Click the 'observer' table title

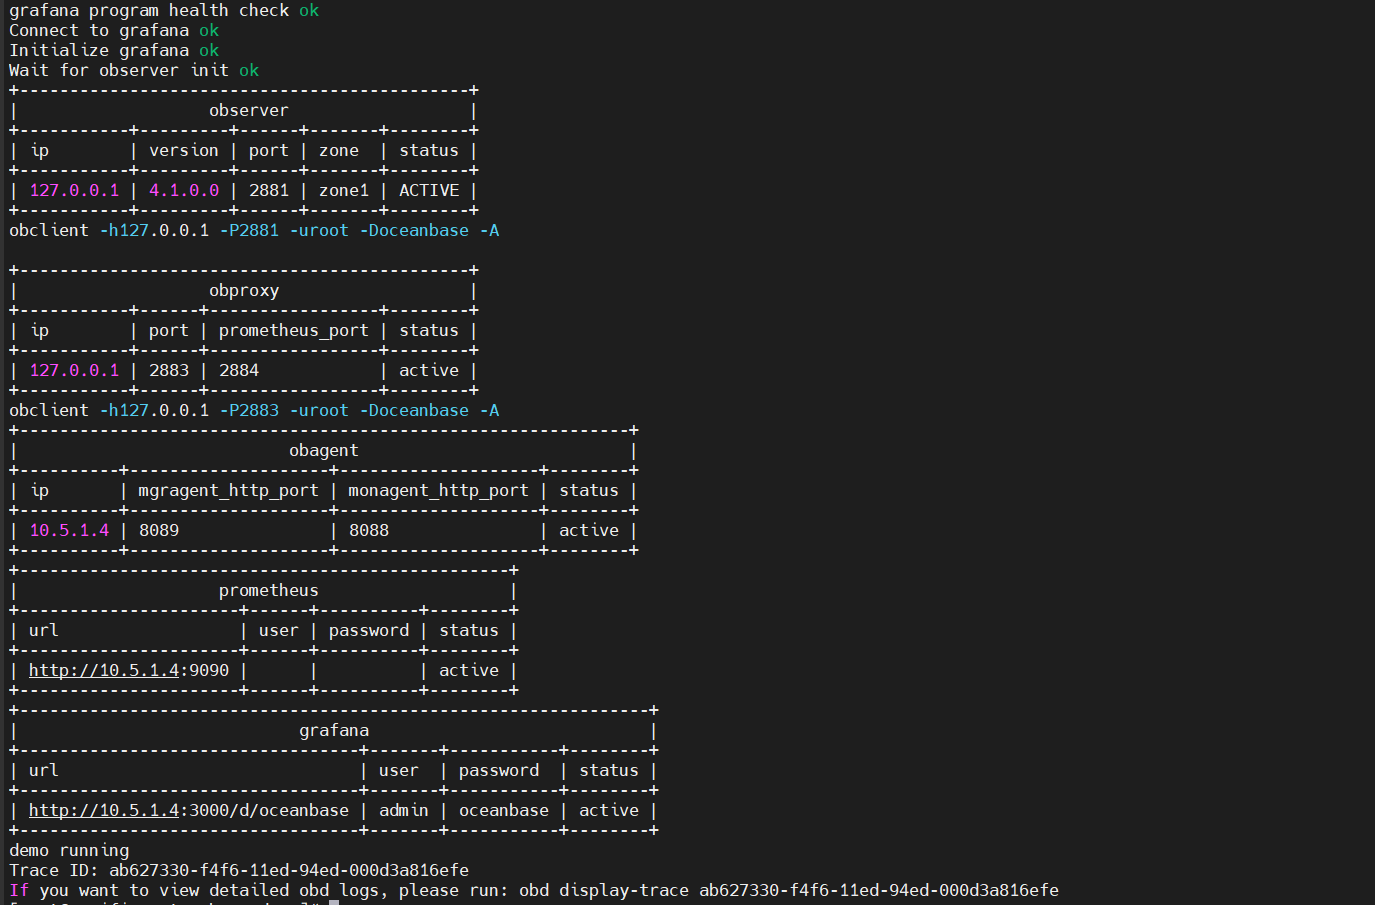tap(249, 111)
